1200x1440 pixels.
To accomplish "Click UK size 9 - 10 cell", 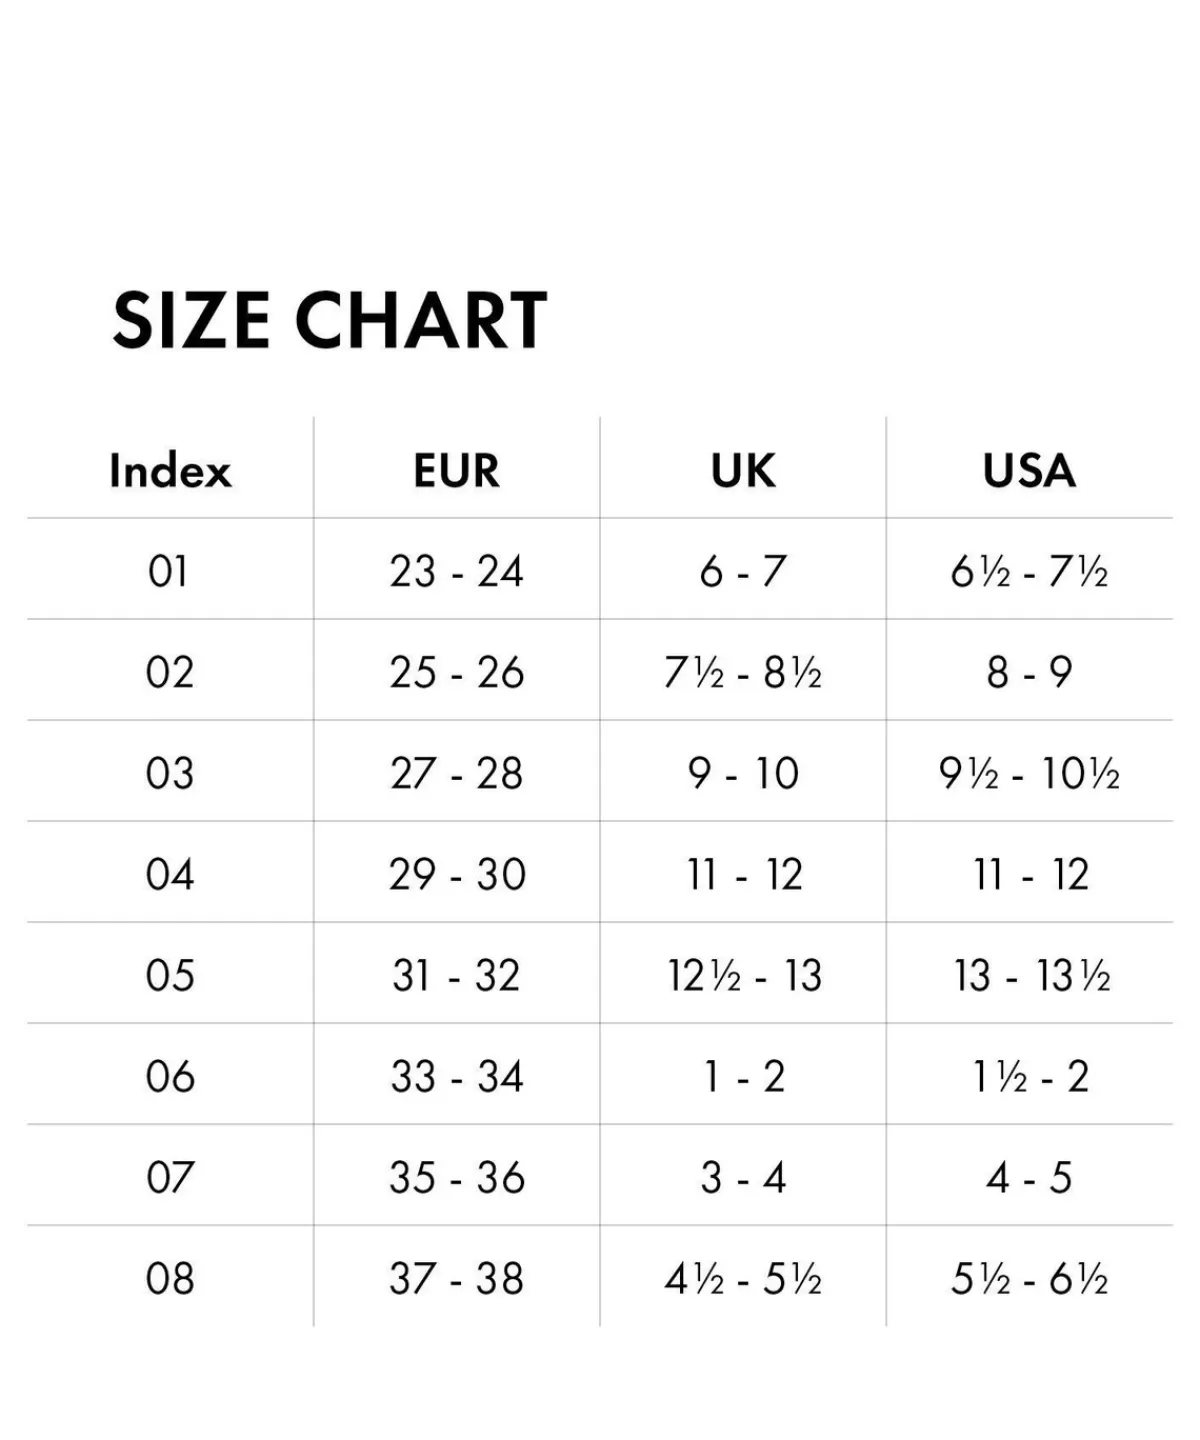I will [x=743, y=773].
